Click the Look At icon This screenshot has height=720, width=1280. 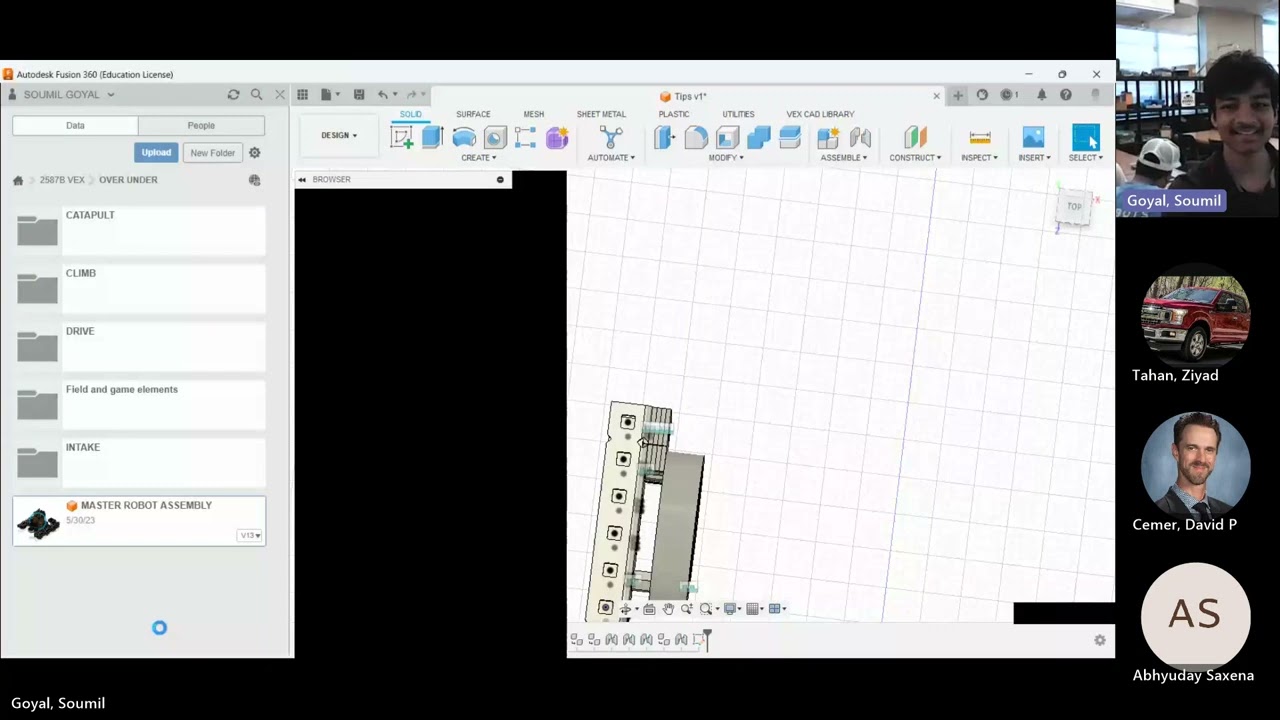tap(649, 609)
